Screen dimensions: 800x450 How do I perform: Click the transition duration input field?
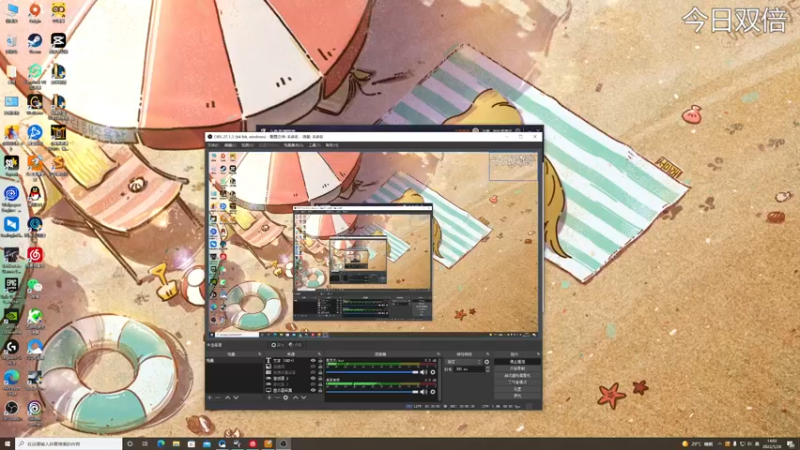click(x=469, y=369)
